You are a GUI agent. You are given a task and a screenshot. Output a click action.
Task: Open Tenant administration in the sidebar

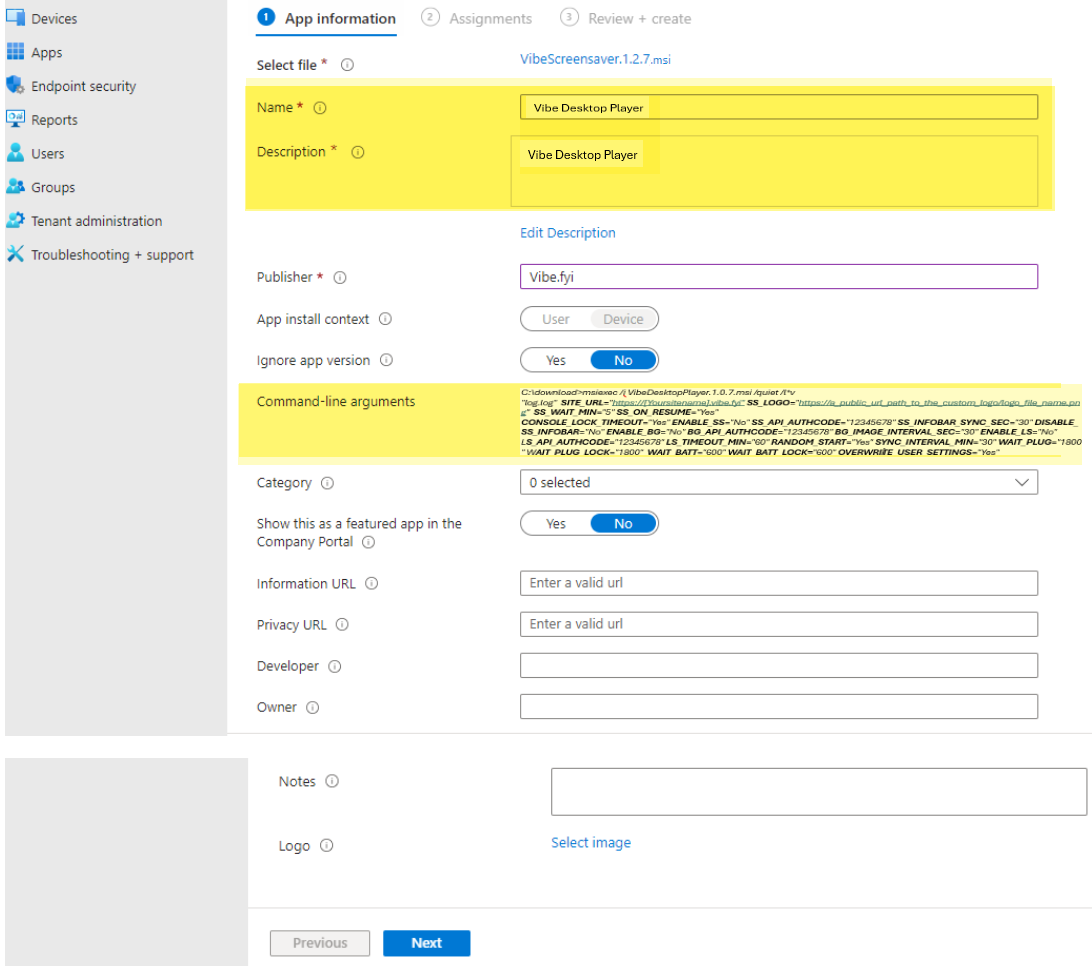(x=97, y=221)
